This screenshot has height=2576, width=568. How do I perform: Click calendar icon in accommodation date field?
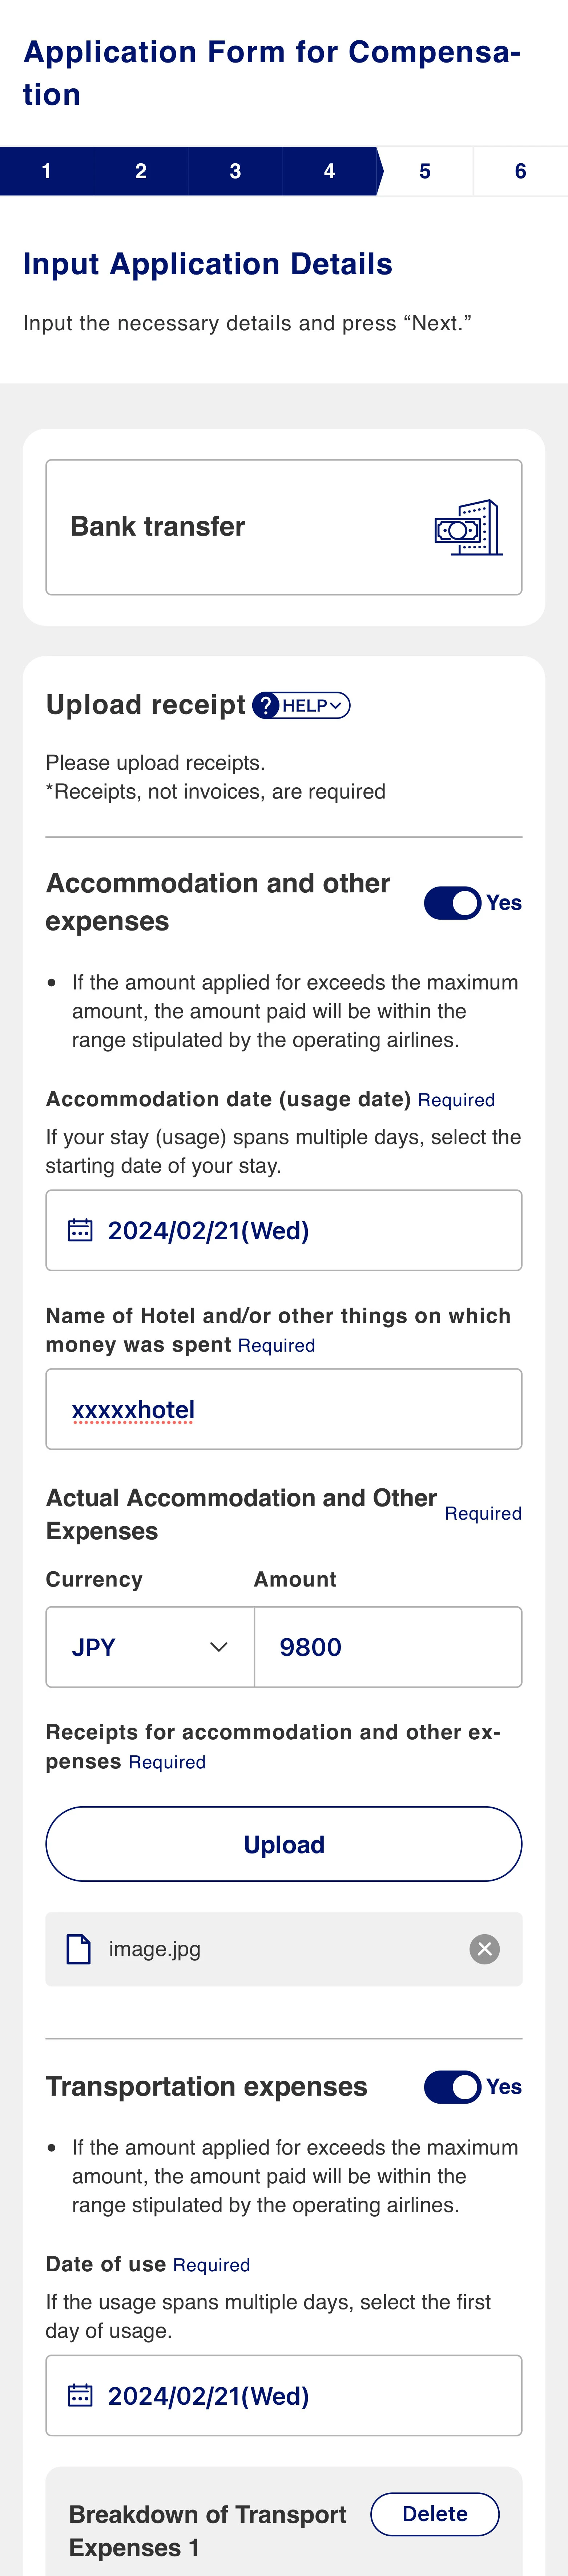[80, 1230]
